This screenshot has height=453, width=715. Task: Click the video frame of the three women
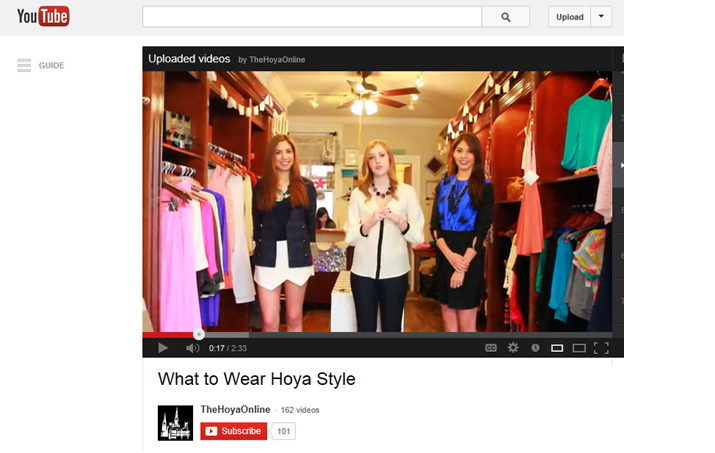coord(377,201)
